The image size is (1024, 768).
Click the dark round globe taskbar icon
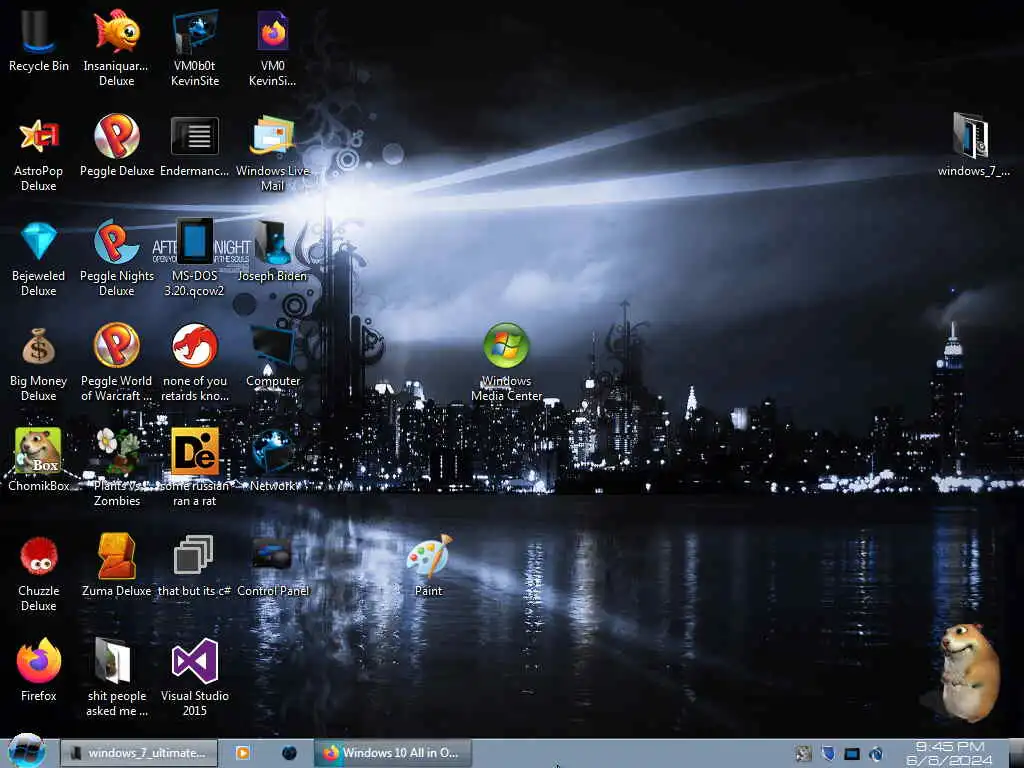click(x=289, y=753)
